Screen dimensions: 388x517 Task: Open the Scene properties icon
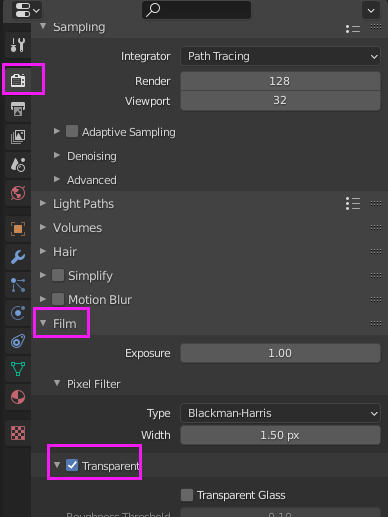coord(18,165)
